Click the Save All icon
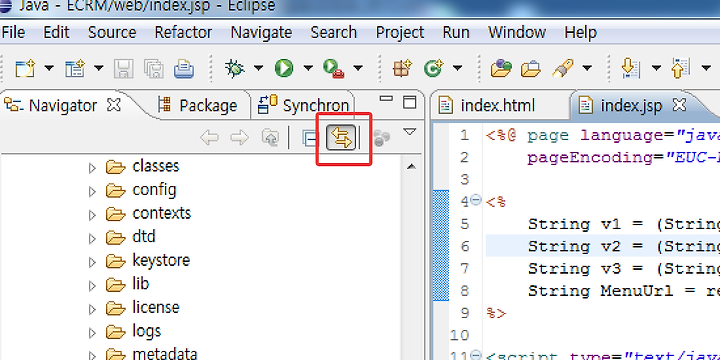 point(153,69)
